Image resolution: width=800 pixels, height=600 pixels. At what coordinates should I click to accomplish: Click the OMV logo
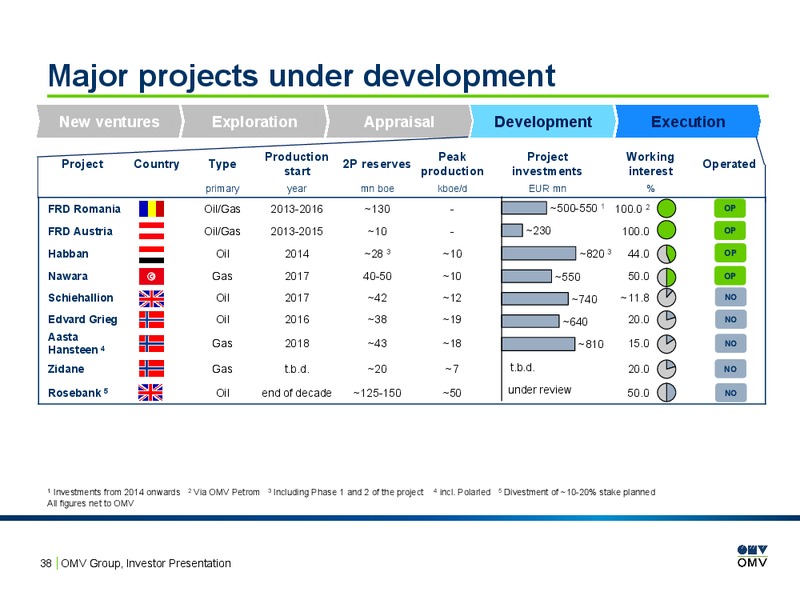[x=752, y=556]
